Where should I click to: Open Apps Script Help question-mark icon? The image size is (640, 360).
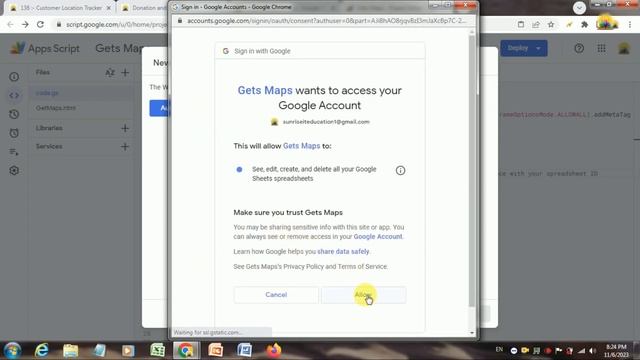point(579,48)
